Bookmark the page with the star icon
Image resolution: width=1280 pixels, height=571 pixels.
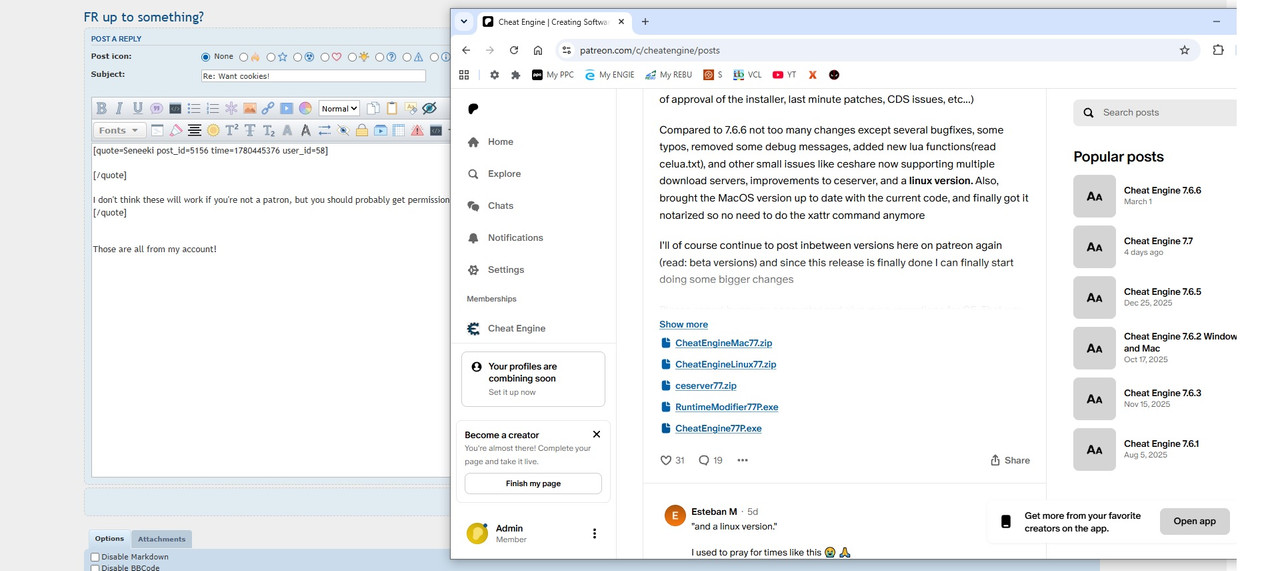(1185, 50)
